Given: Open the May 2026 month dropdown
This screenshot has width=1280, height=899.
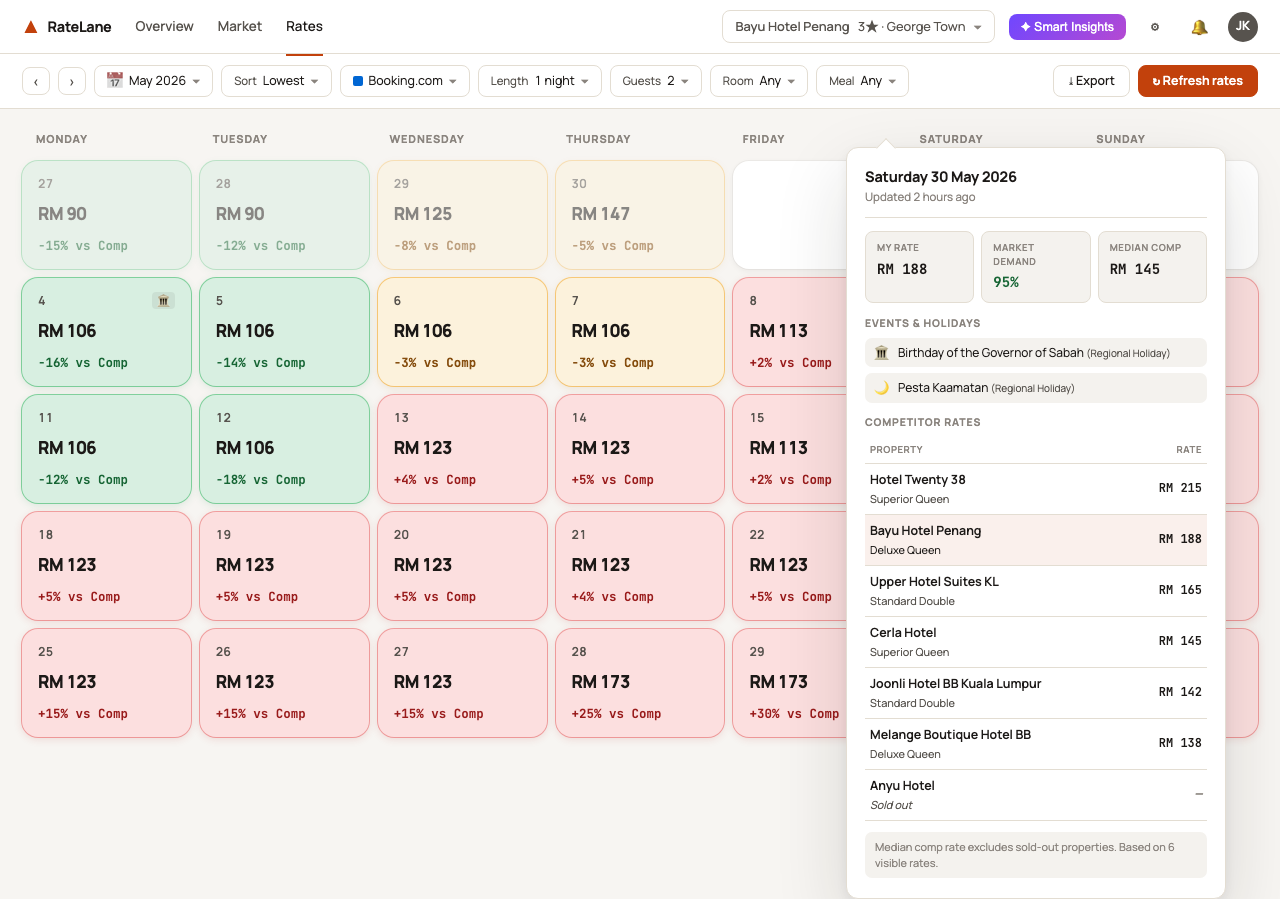Looking at the screenshot, I should [153, 81].
